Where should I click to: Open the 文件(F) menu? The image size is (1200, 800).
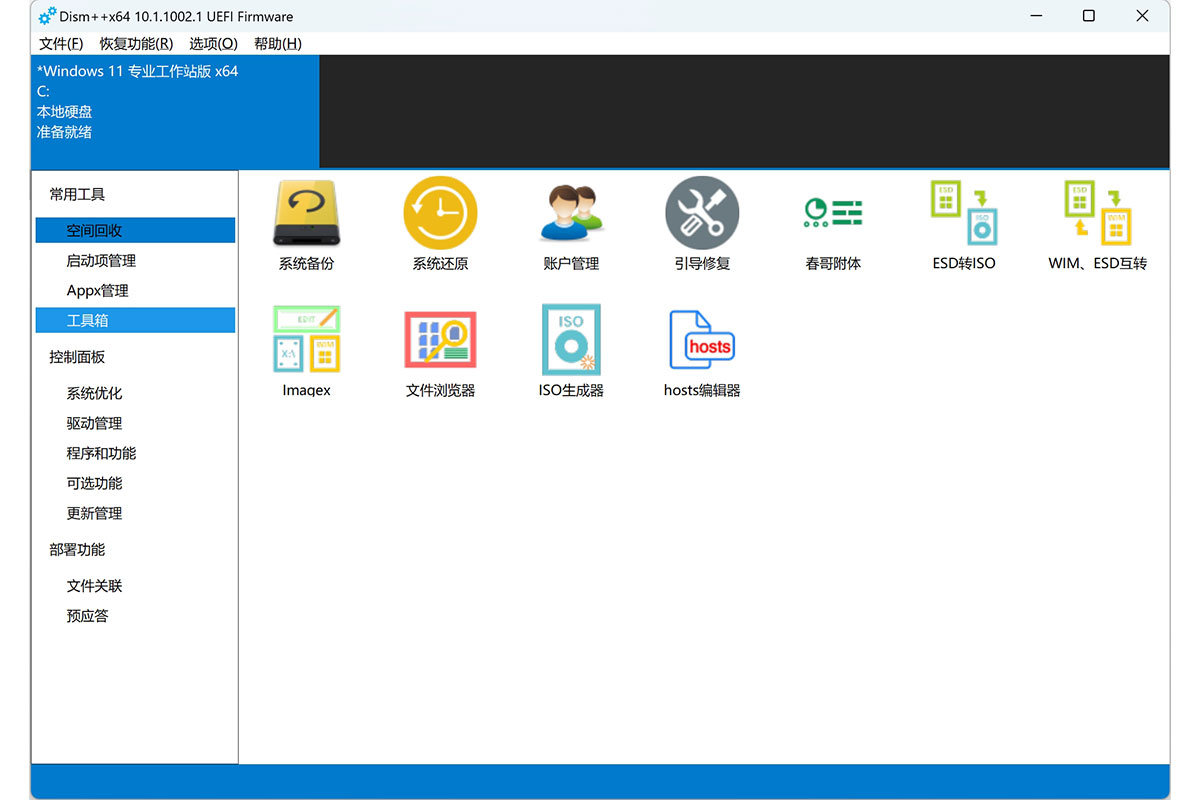(61, 44)
